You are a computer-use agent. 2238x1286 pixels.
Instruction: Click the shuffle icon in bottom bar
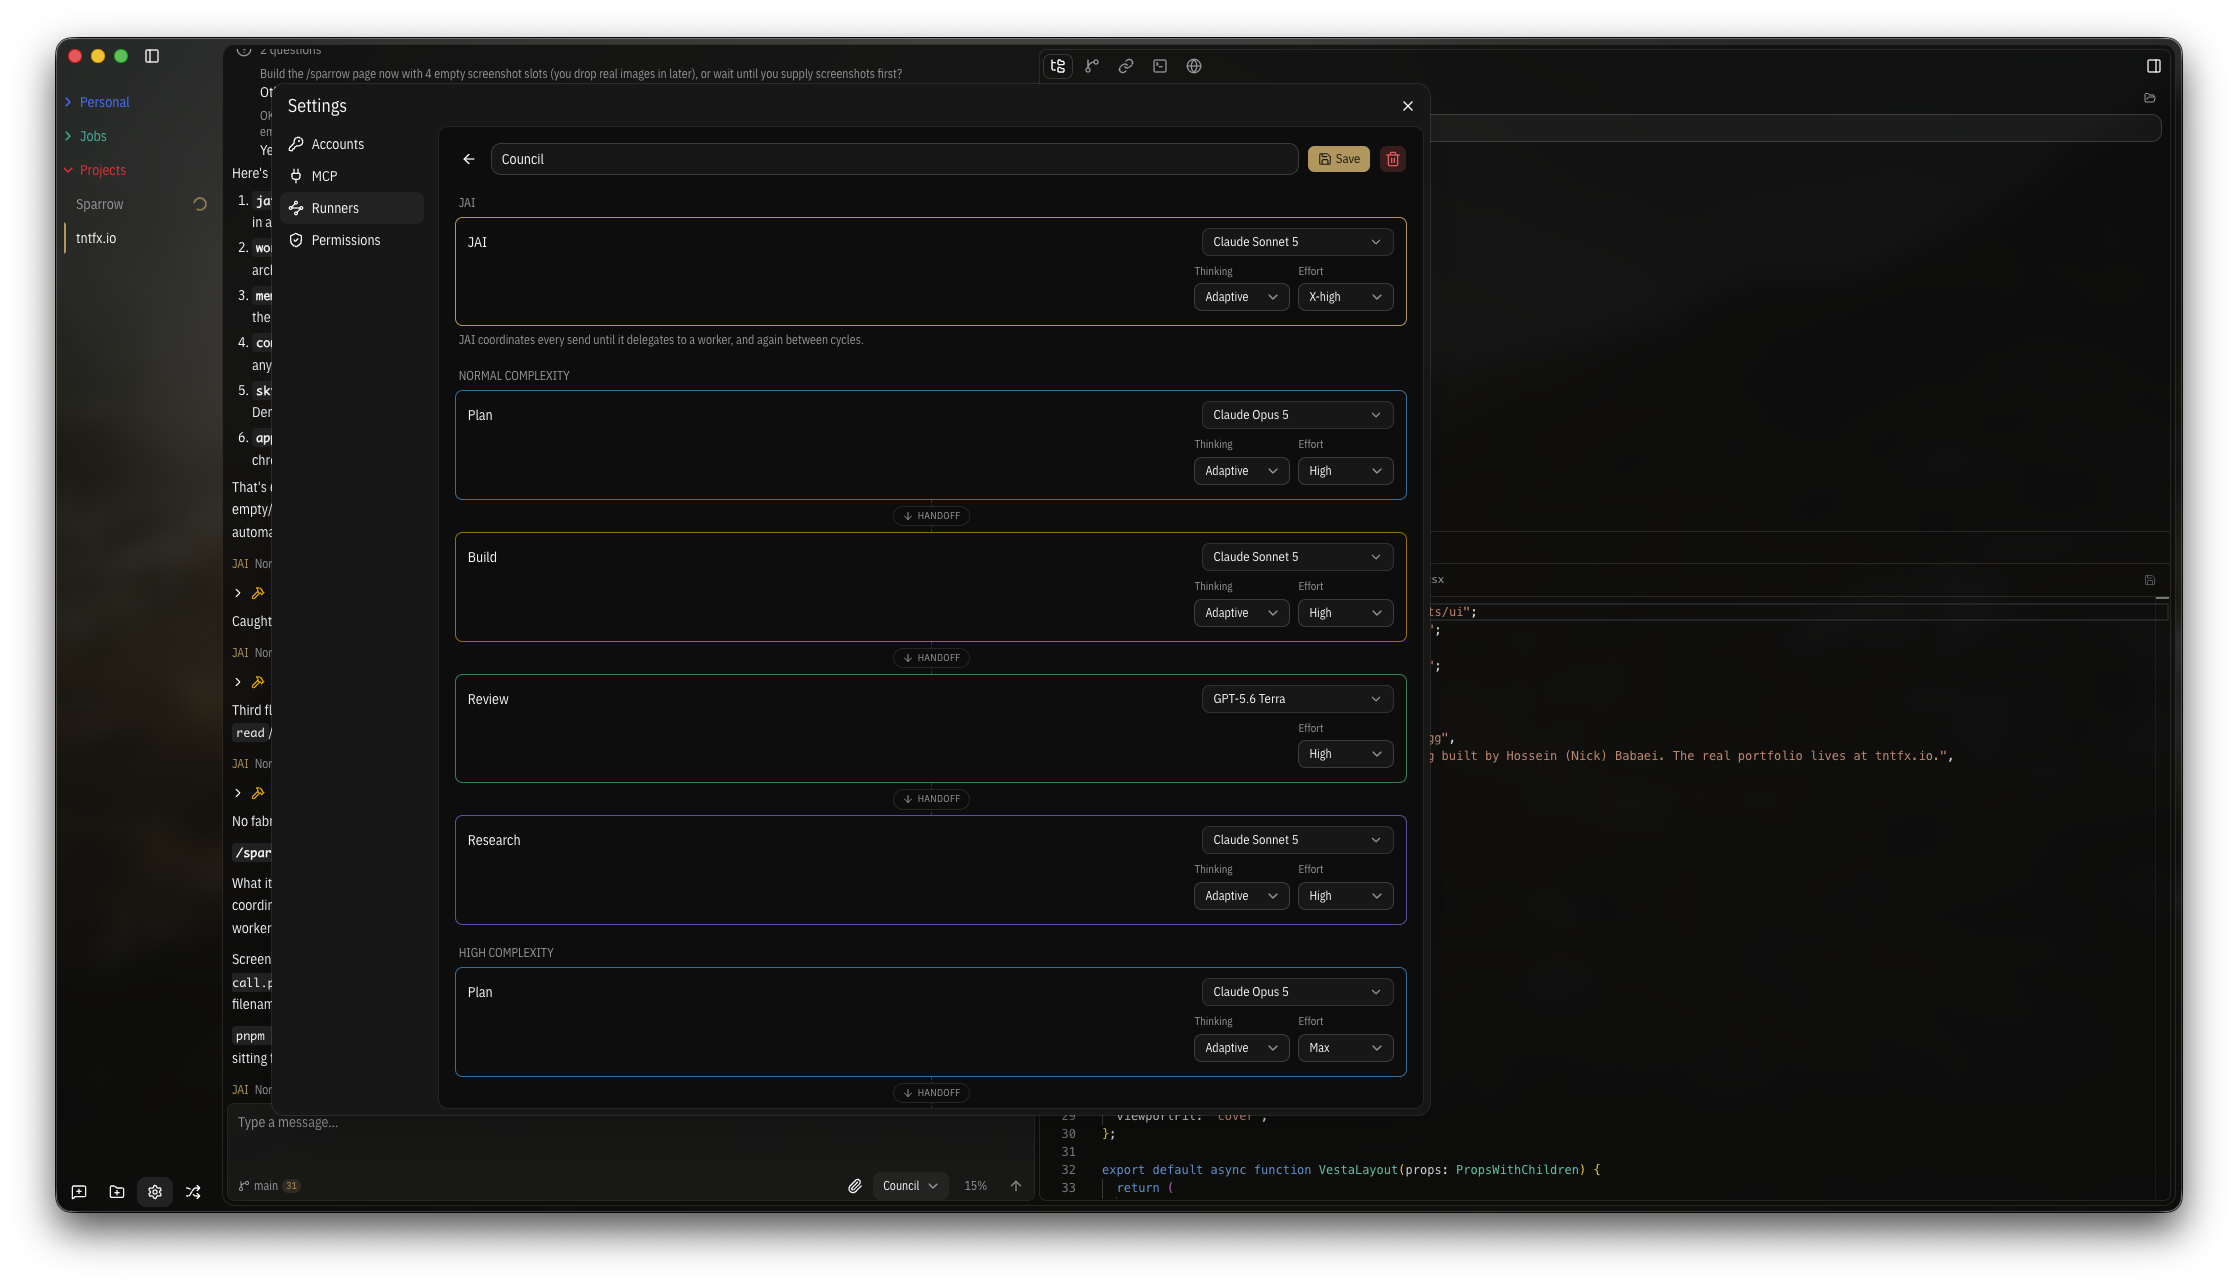[x=193, y=1192]
